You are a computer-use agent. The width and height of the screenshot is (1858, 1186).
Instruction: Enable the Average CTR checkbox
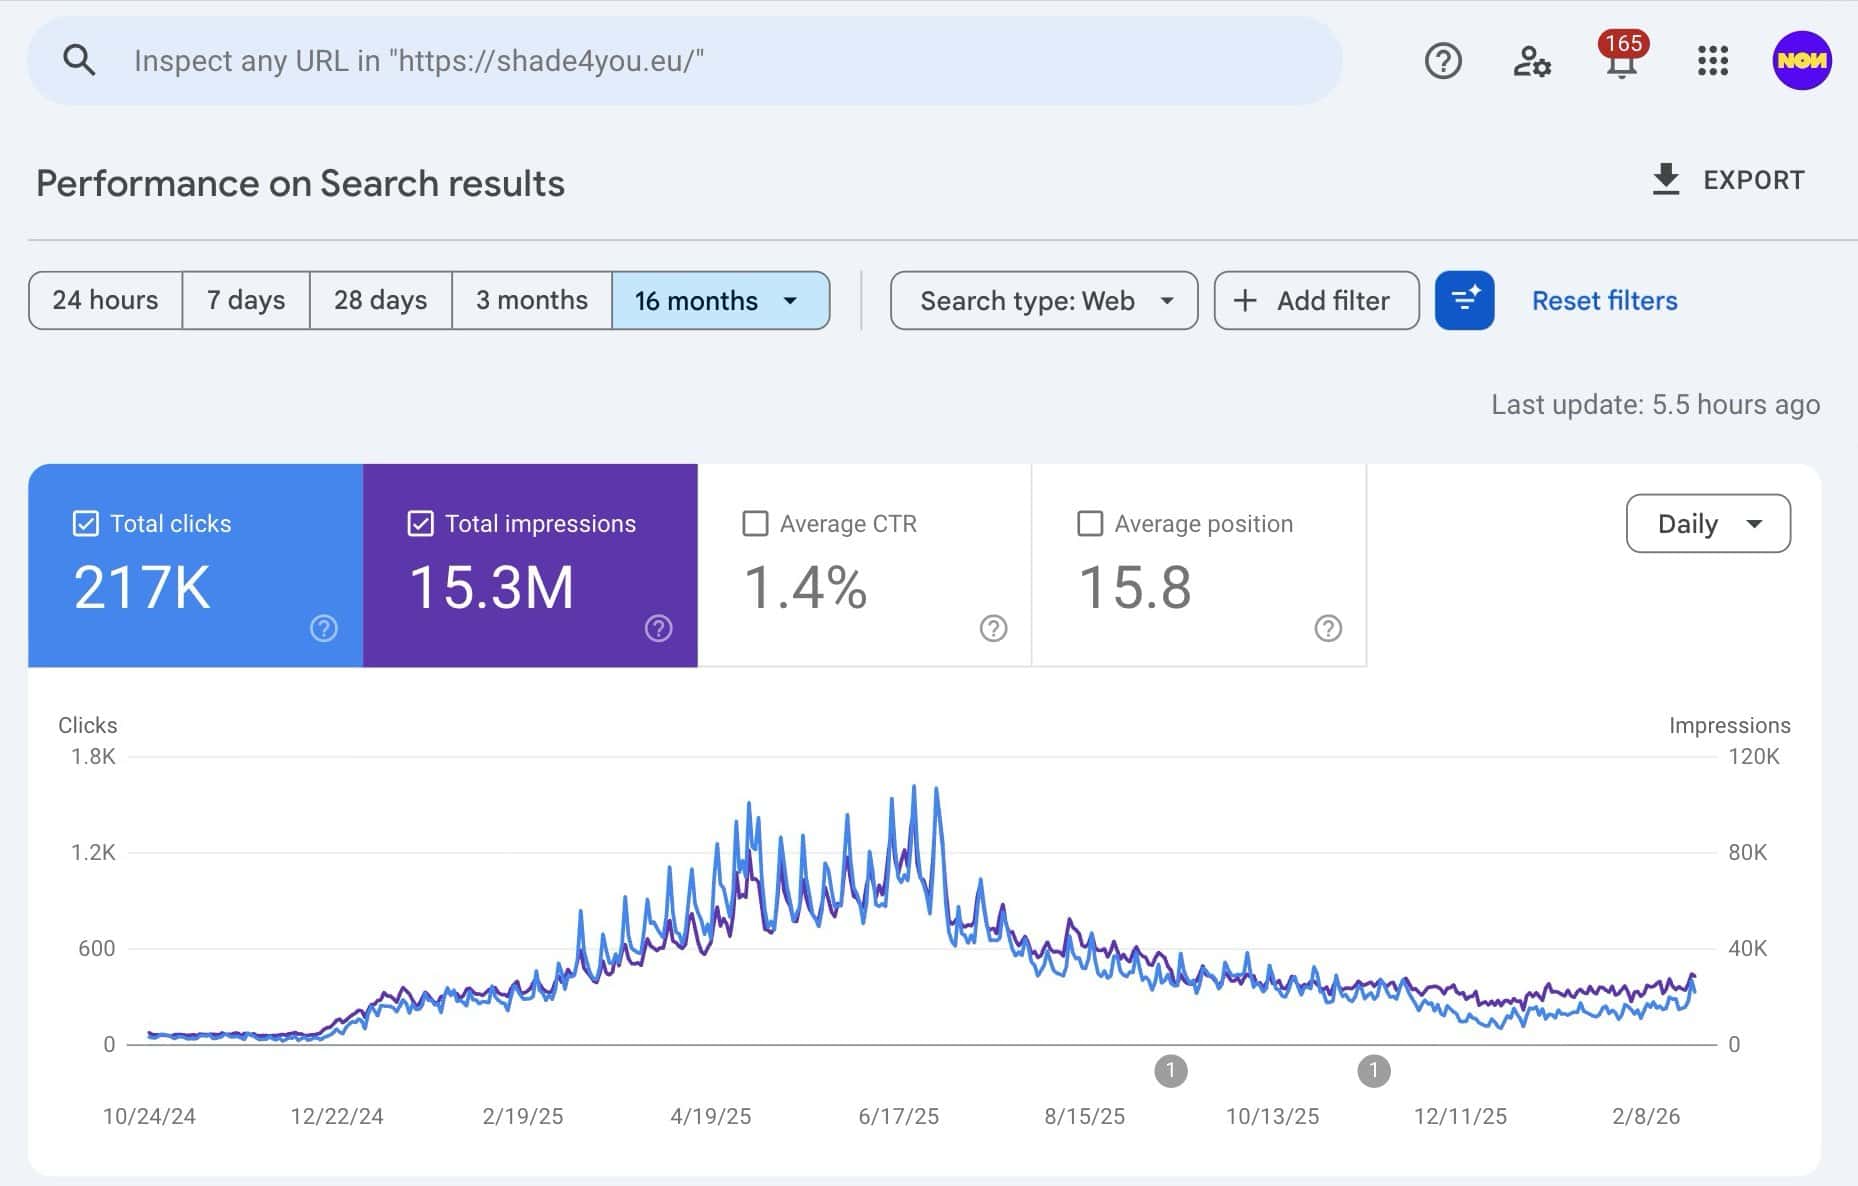(756, 523)
